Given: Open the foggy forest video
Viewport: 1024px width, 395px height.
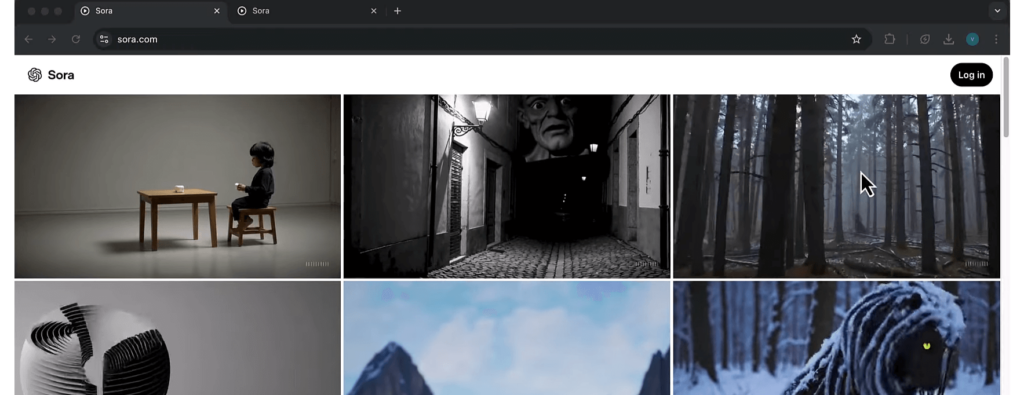Looking at the screenshot, I should coord(836,186).
